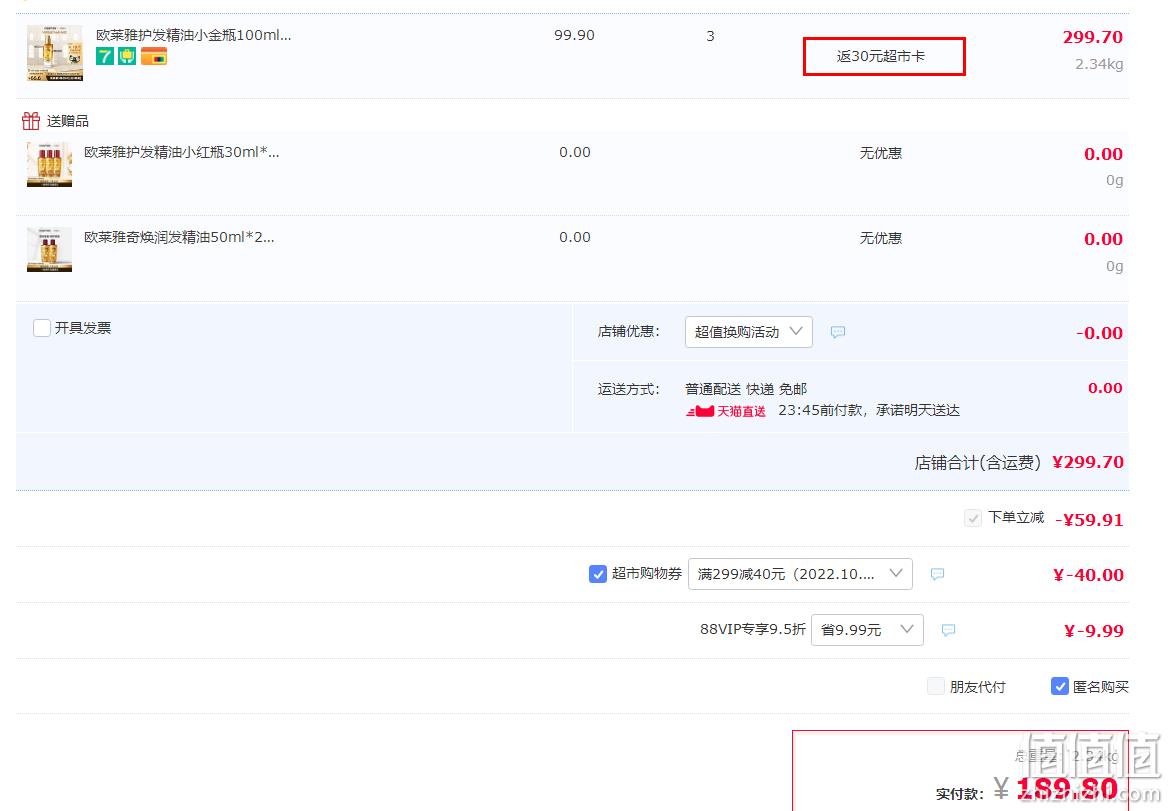Click the 无优惠 text in 小红瓶30ml row
The height and width of the screenshot is (811, 1170).
point(880,153)
